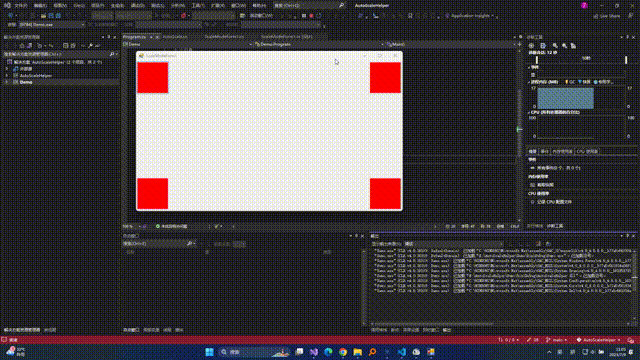Expand the AutoScaleHelper project node

(x=6, y=76)
